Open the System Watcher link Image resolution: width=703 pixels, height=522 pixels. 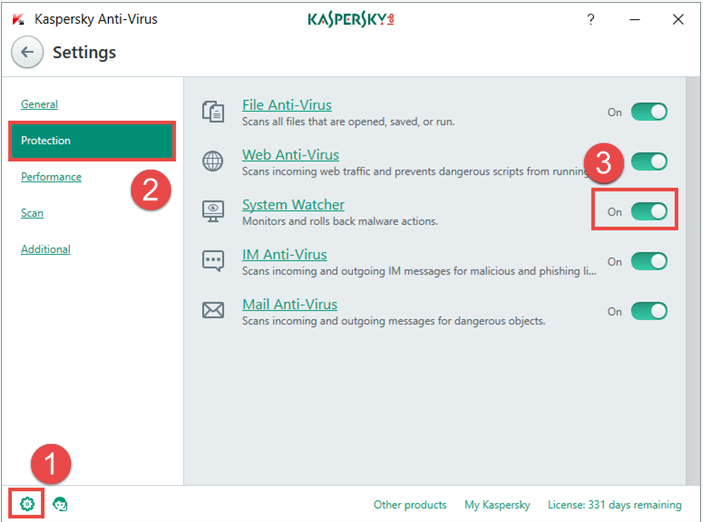(x=293, y=204)
